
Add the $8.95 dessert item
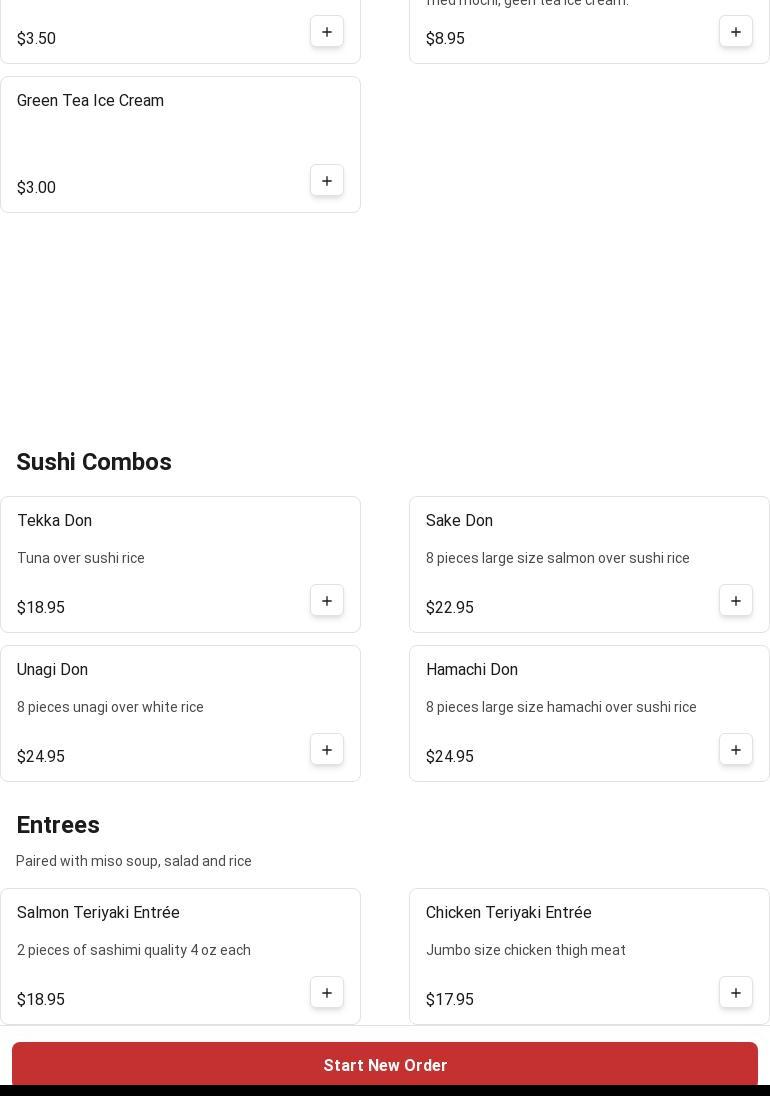(736, 32)
